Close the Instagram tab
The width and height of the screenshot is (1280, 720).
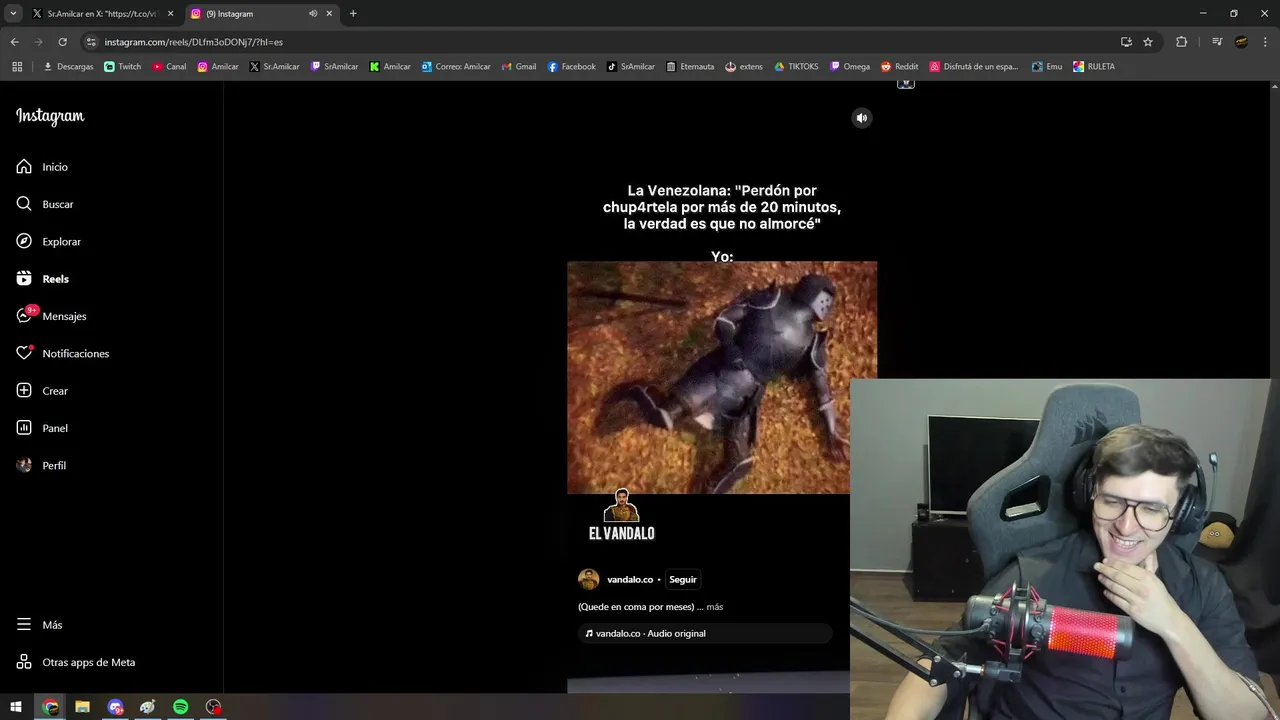[329, 14]
